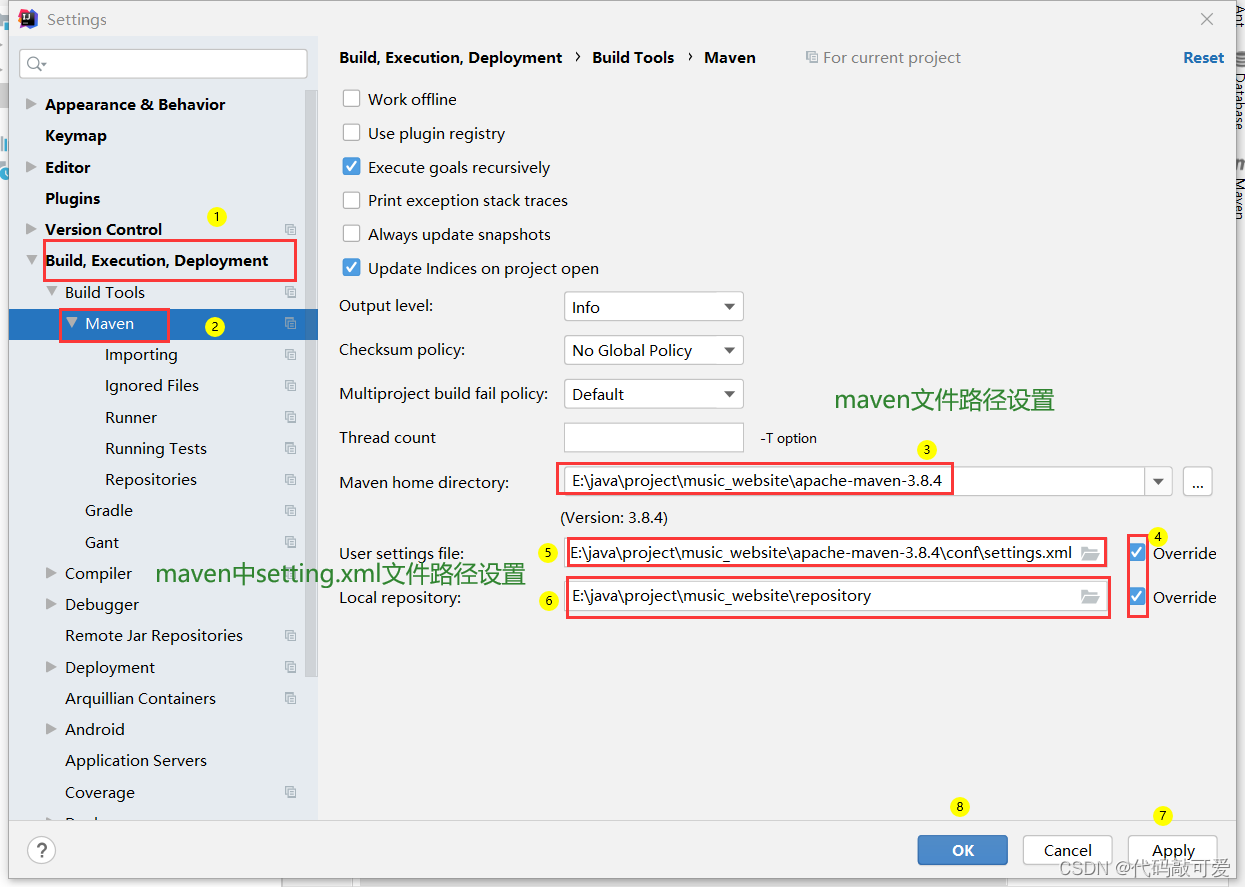Toggle Override for Local repository

coord(1137,597)
